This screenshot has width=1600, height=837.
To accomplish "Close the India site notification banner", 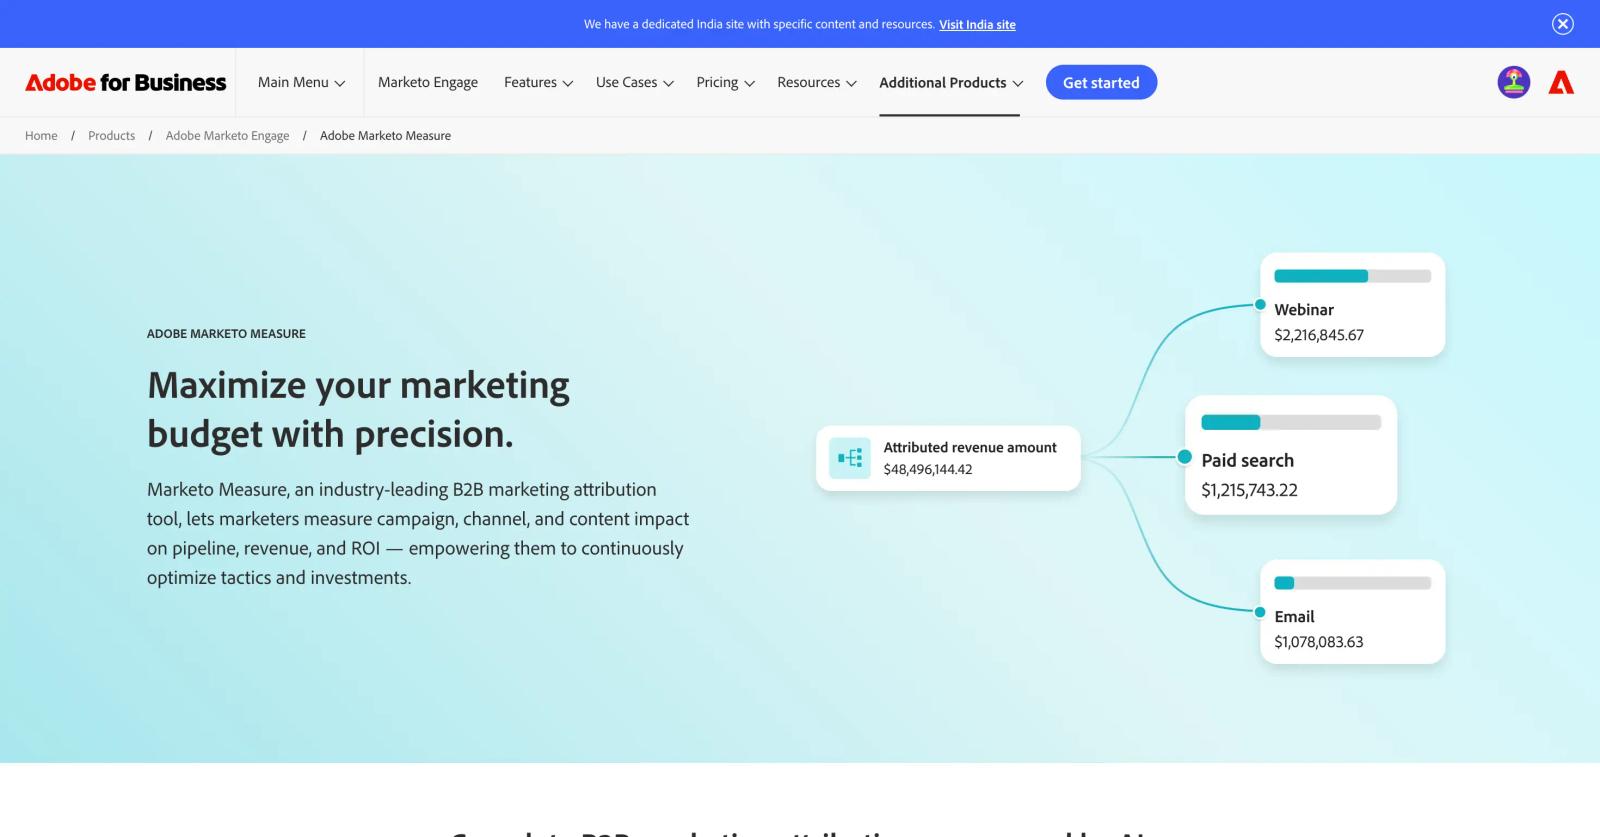I will [x=1563, y=24].
